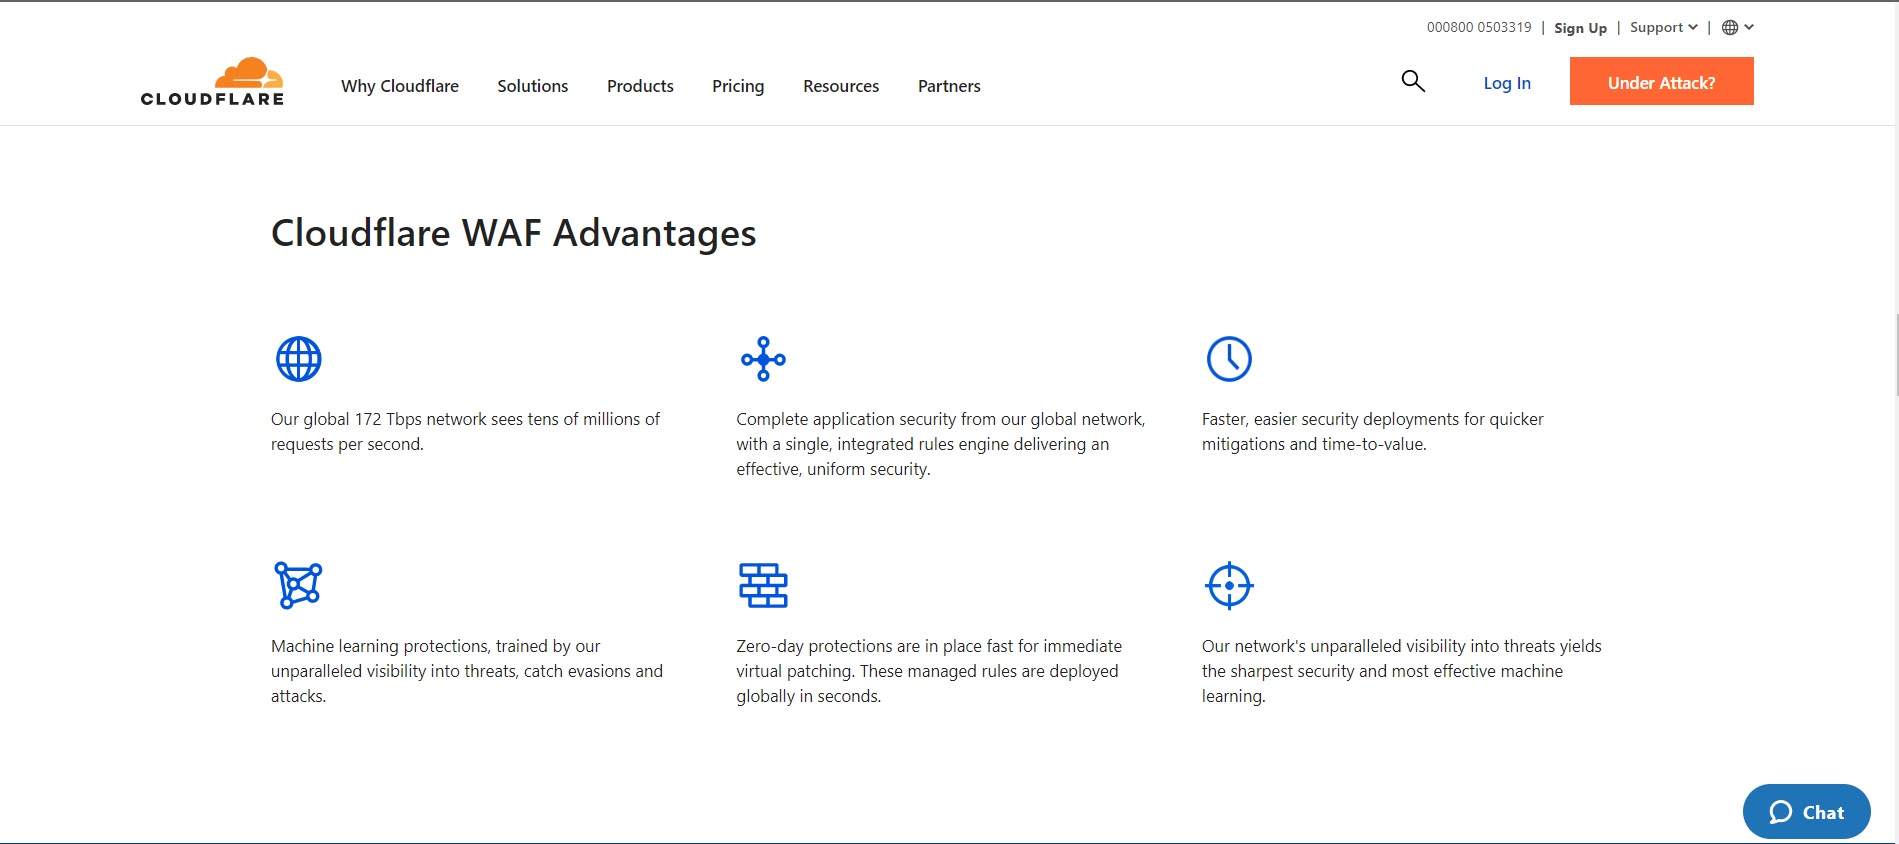Click the Cloudflare logo
The image size is (1899, 844).
pyautogui.click(x=212, y=81)
